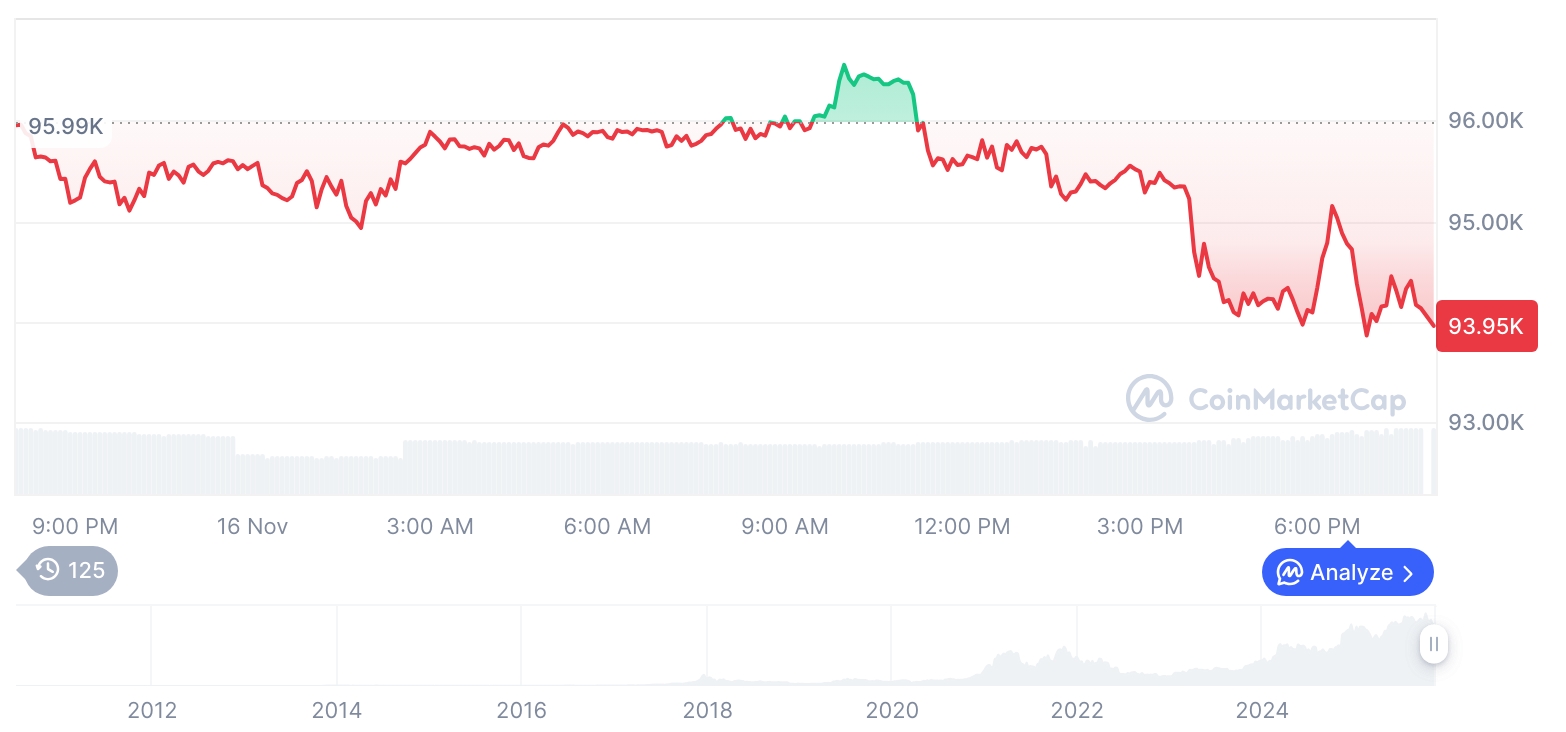This screenshot has height=732, width=1566.
Task: Click the history clock icon
Action: pos(47,570)
